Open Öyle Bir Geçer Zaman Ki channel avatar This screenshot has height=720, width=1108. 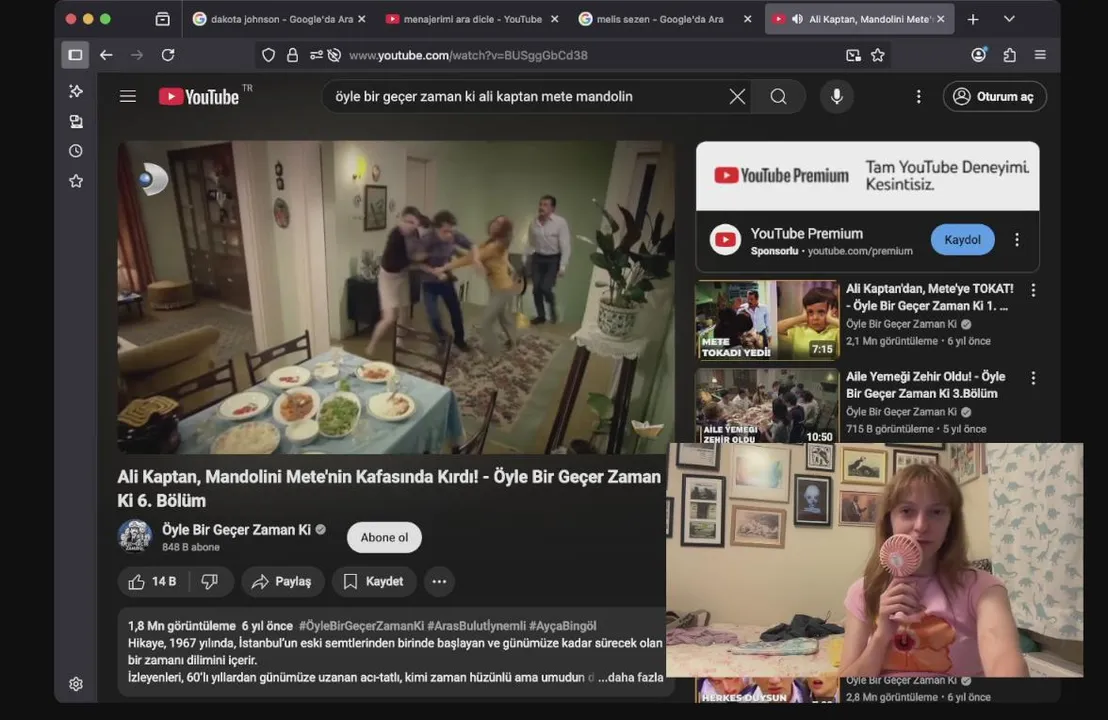pos(134,536)
